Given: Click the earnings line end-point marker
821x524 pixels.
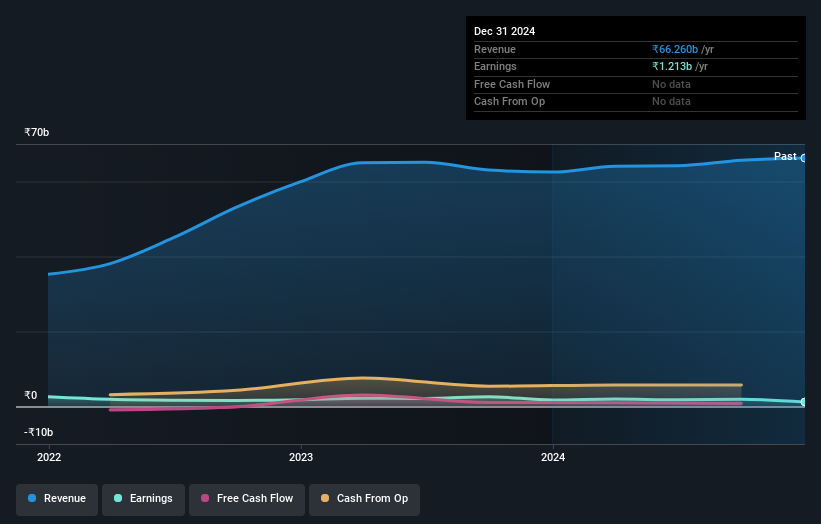Looking at the screenshot, I should [x=804, y=402].
